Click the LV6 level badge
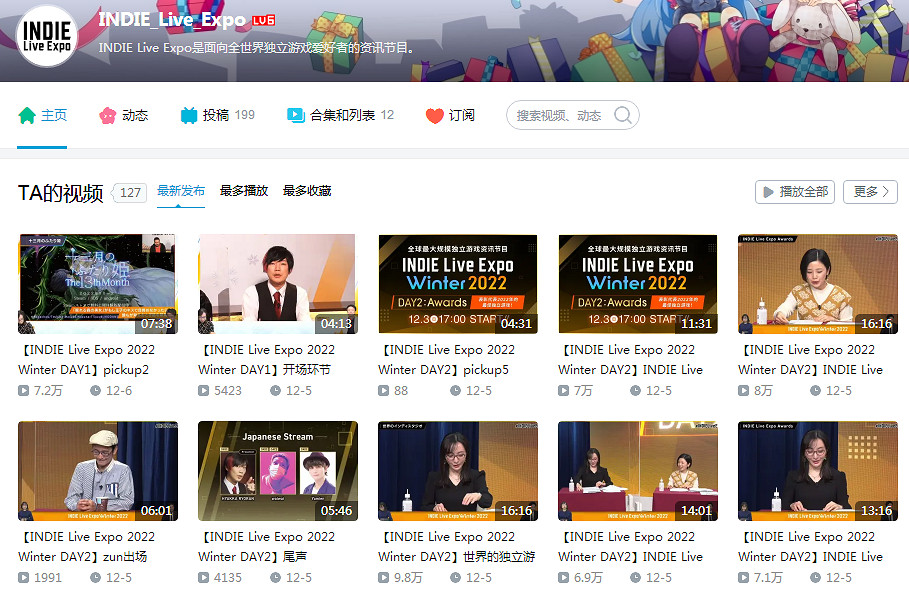This screenshot has width=909, height=596. pyautogui.click(x=263, y=20)
